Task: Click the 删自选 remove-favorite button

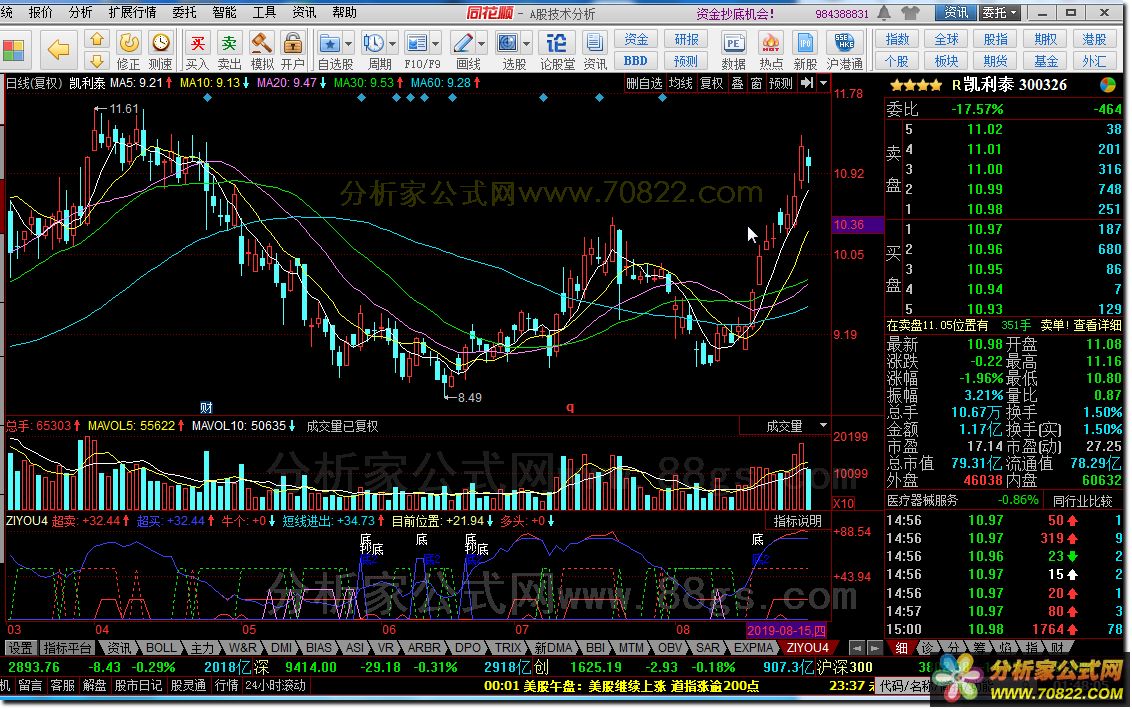Action: [x=644, y=83]
